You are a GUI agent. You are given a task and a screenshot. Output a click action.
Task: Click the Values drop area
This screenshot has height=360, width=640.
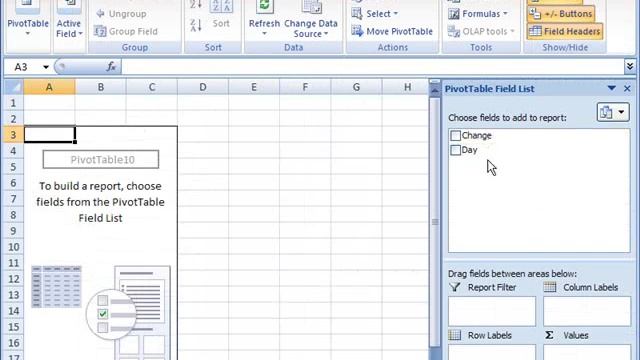pos(587,352)
